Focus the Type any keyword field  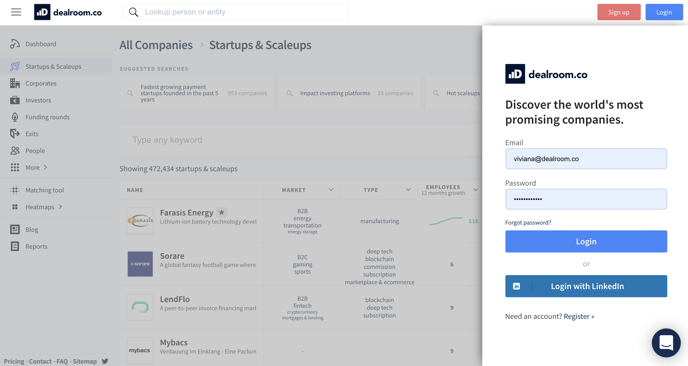click(300, 140)
